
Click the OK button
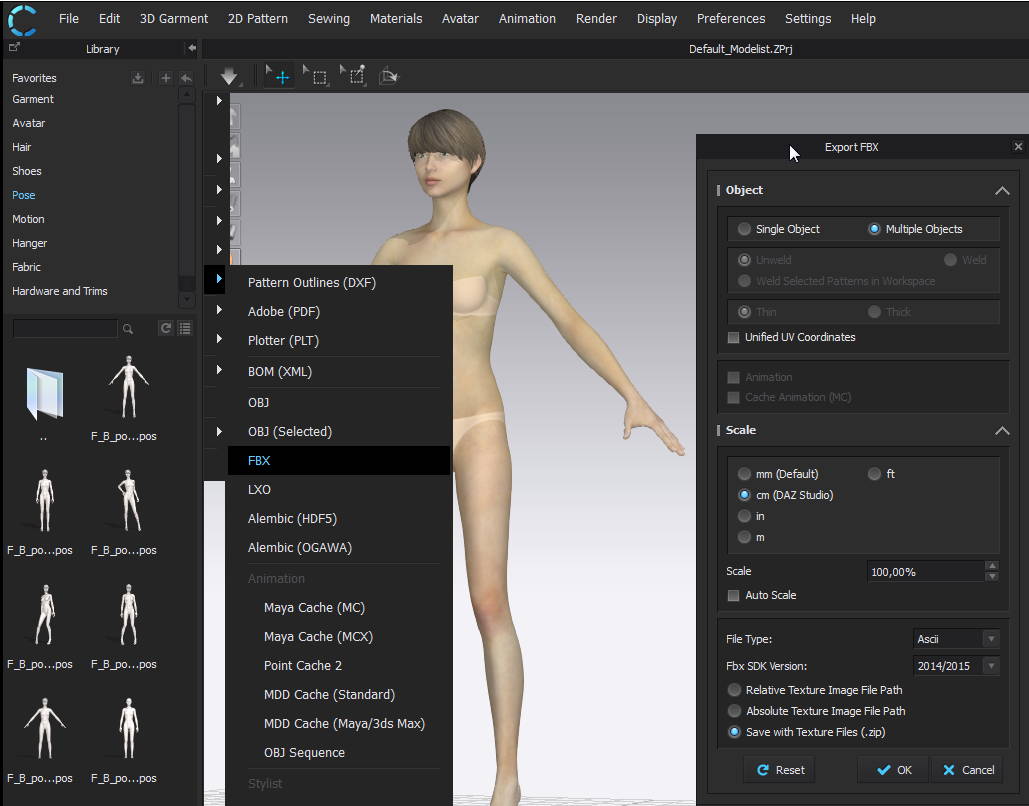tap(893, 770)
